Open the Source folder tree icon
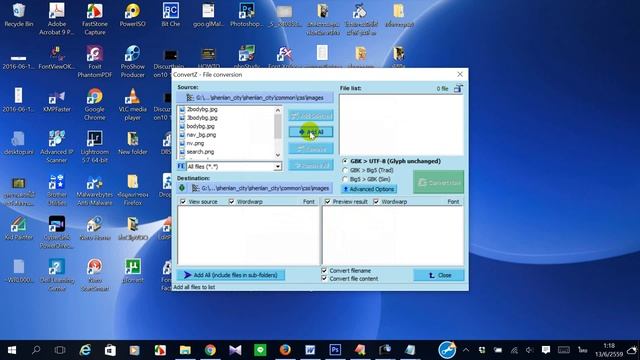This screenshot has height=360, width=640. tap(190, 98)
